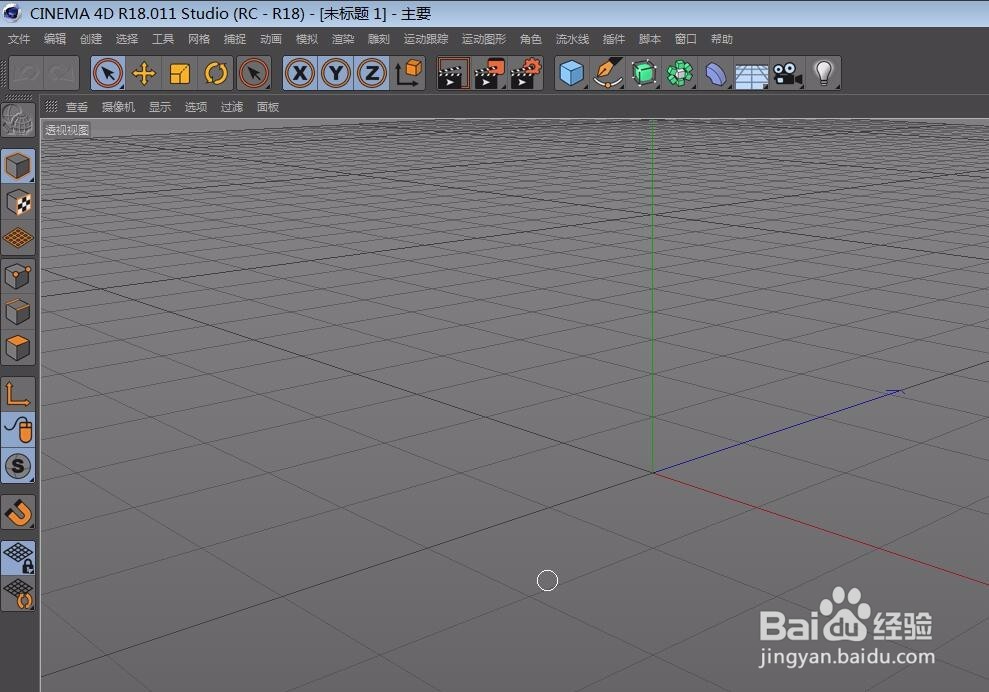Screen dimensions: 989x692
Task: Toggle X axis lock
Action: (x=300, y=73)
